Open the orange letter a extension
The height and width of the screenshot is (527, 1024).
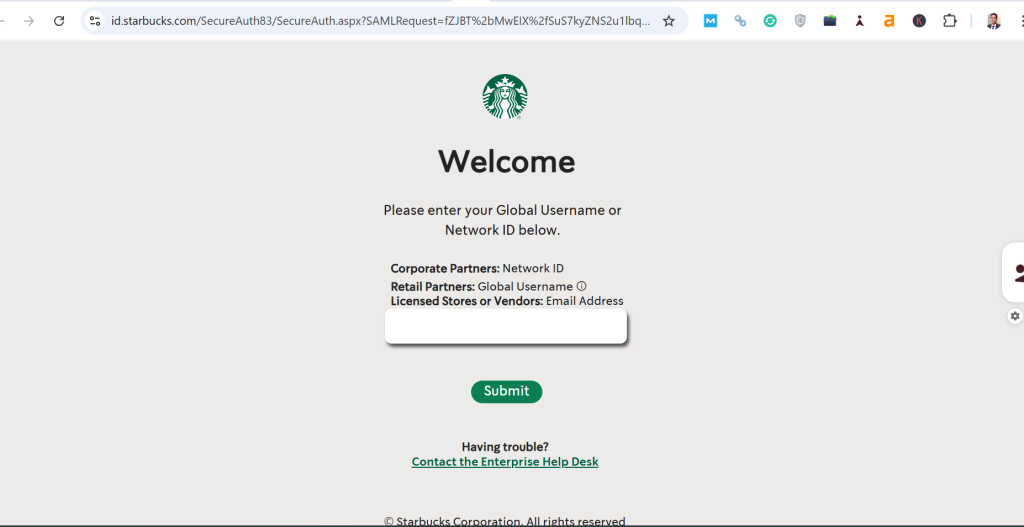coord(889,21)
